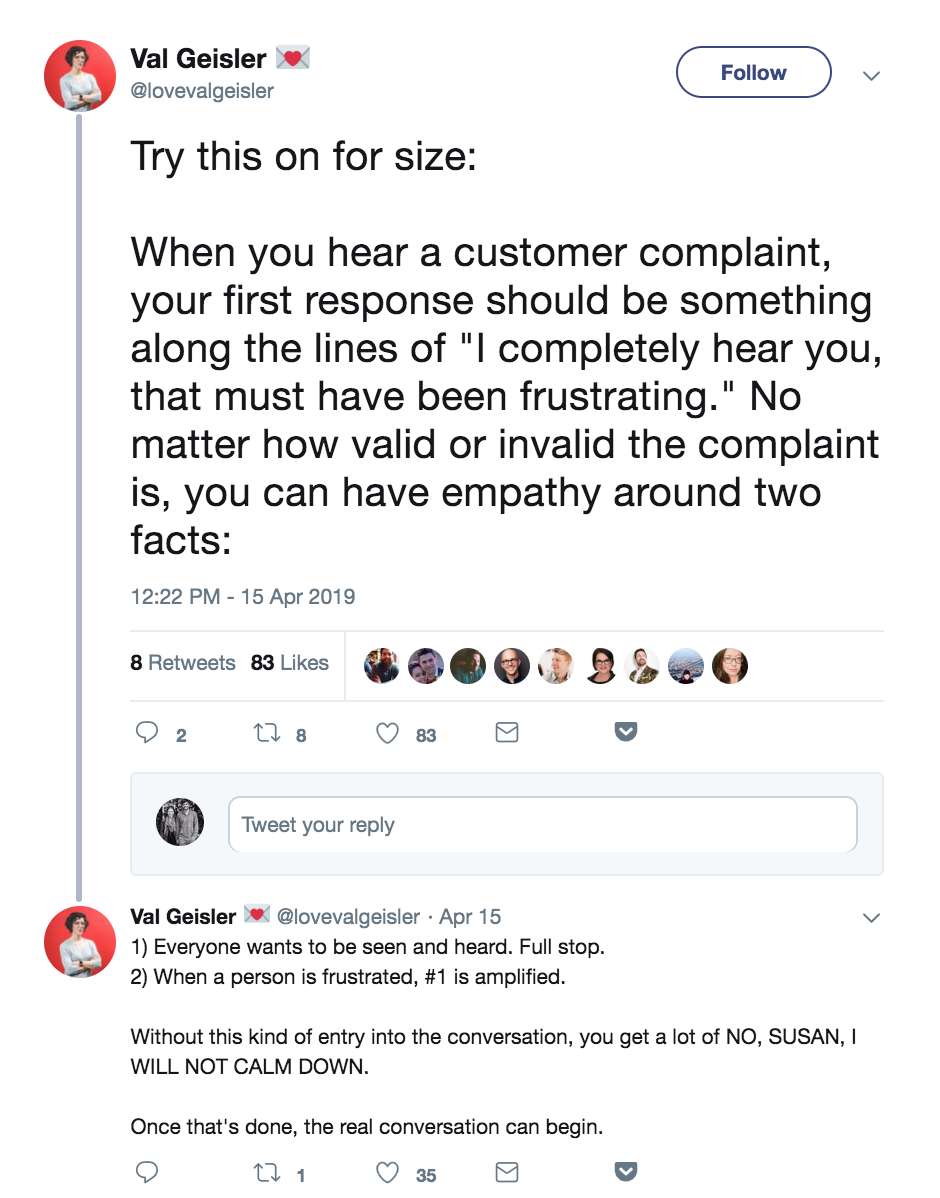Open Val Geisler's profile photo at top
Screen dimensions: 940x1198
coord(80,76)
